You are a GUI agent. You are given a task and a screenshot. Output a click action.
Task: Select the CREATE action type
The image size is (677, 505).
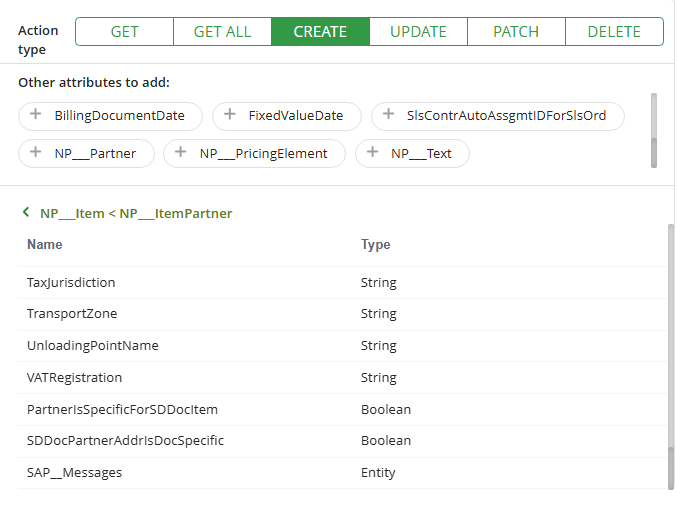click(x=320, y=32)
